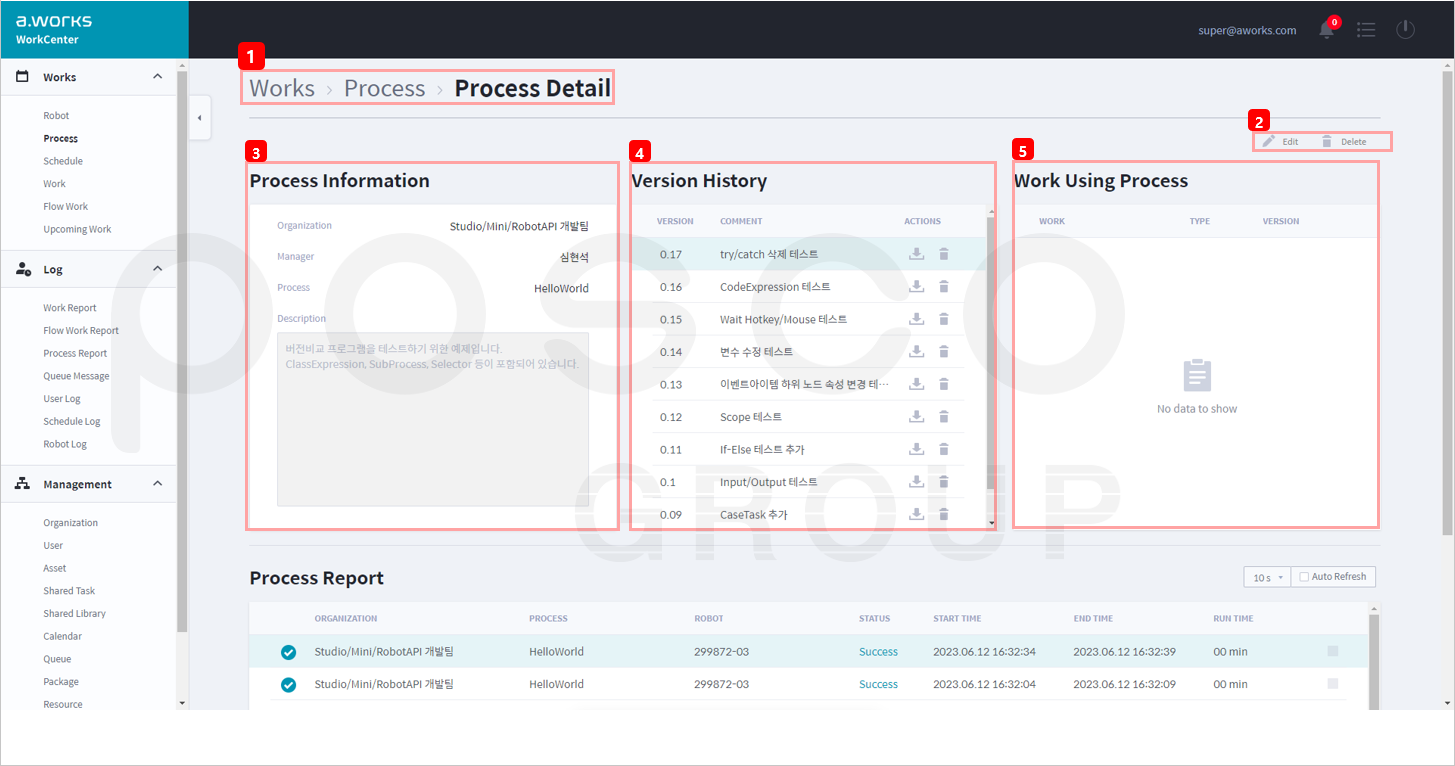Enable the Auto Refresh checkbox
This screenshot has width=1455, height=766.
[1303, 577]
